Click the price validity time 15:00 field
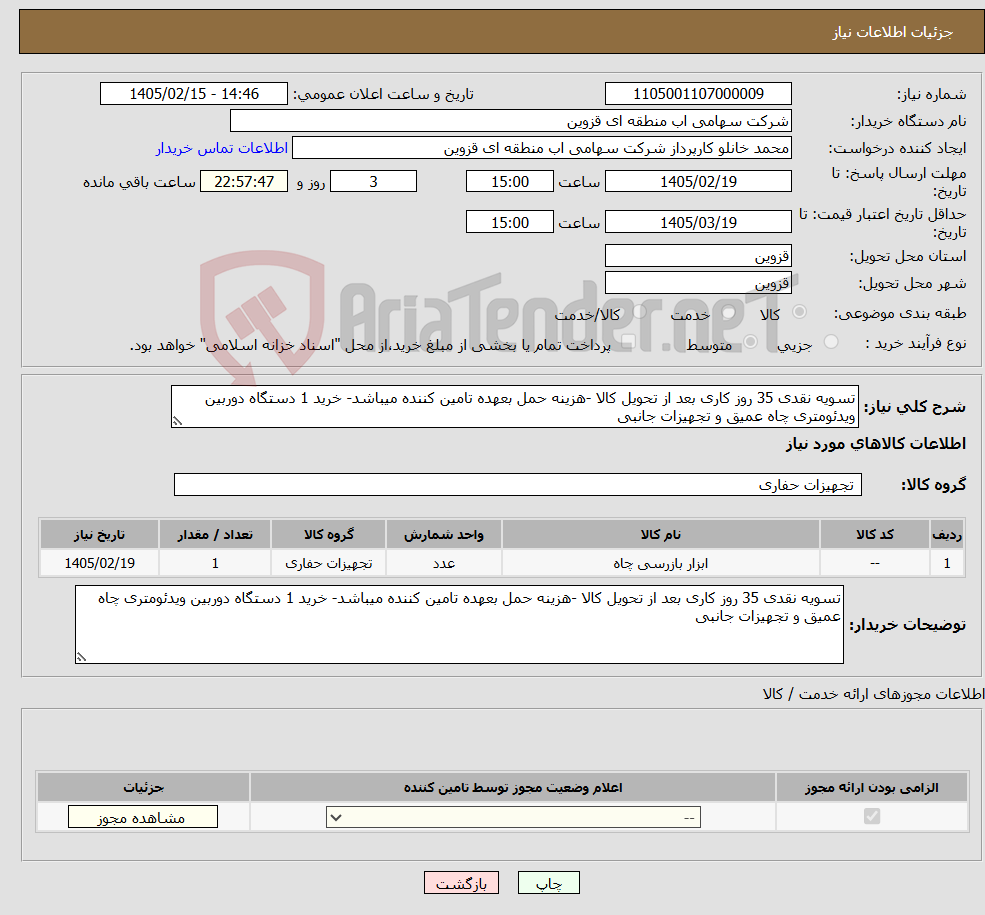Screen dimensions: 985x915 [509, 222]
